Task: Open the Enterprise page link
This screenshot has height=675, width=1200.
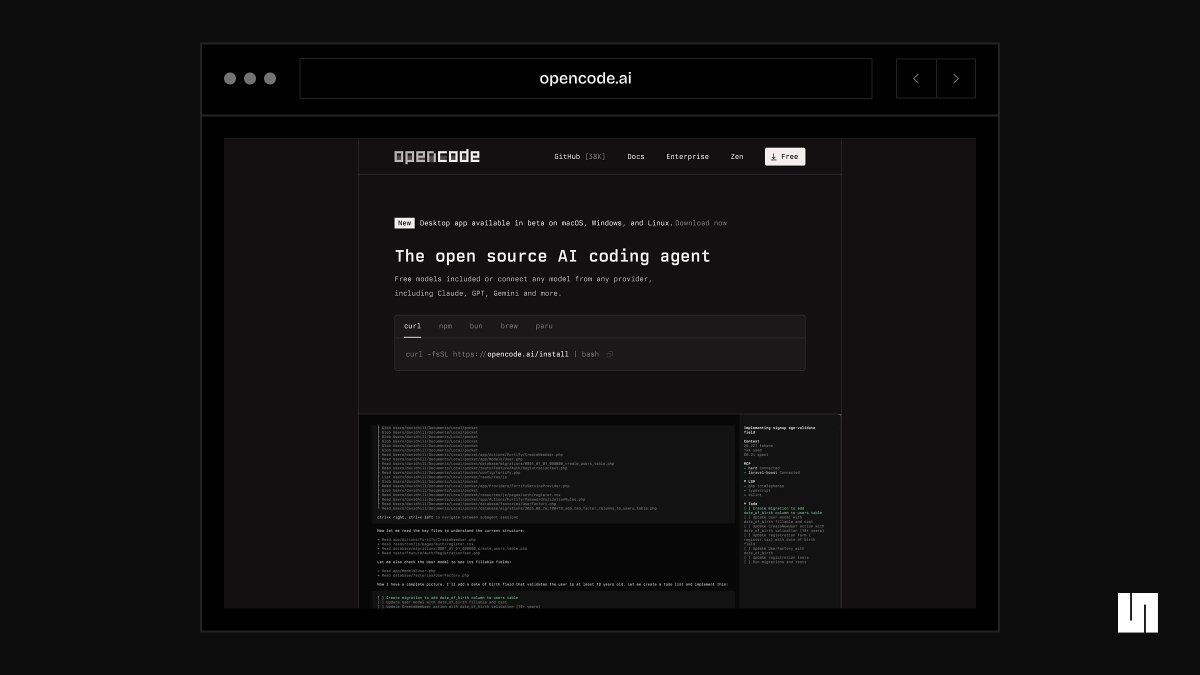Action: tap(687, 157)
